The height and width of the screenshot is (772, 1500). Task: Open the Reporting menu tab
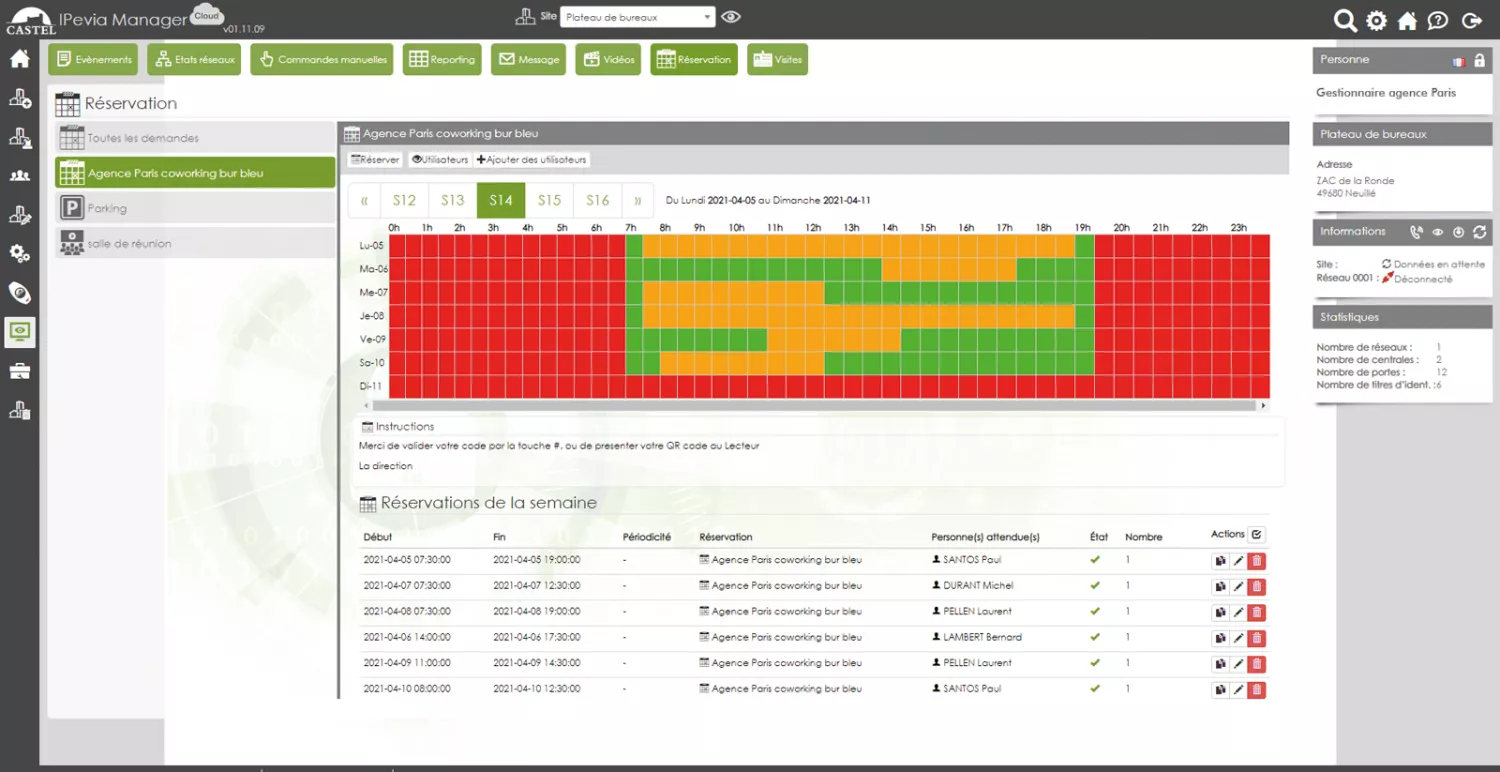click(x=442, y=60)
